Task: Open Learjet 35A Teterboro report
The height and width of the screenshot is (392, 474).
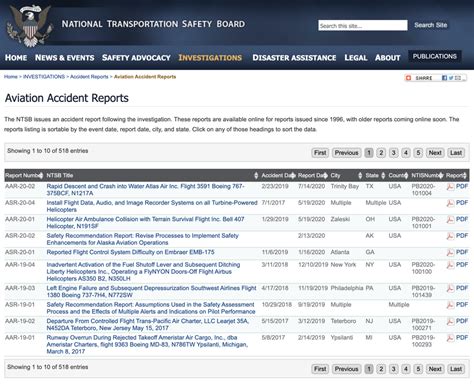Action: click(148, 324)
